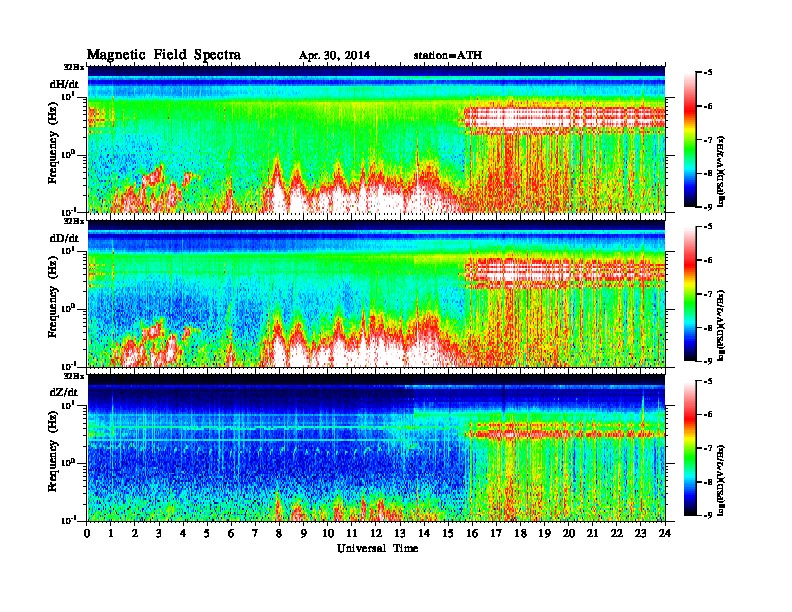
Task: Click hour 22 on the time axis
Action: point(617,533)
